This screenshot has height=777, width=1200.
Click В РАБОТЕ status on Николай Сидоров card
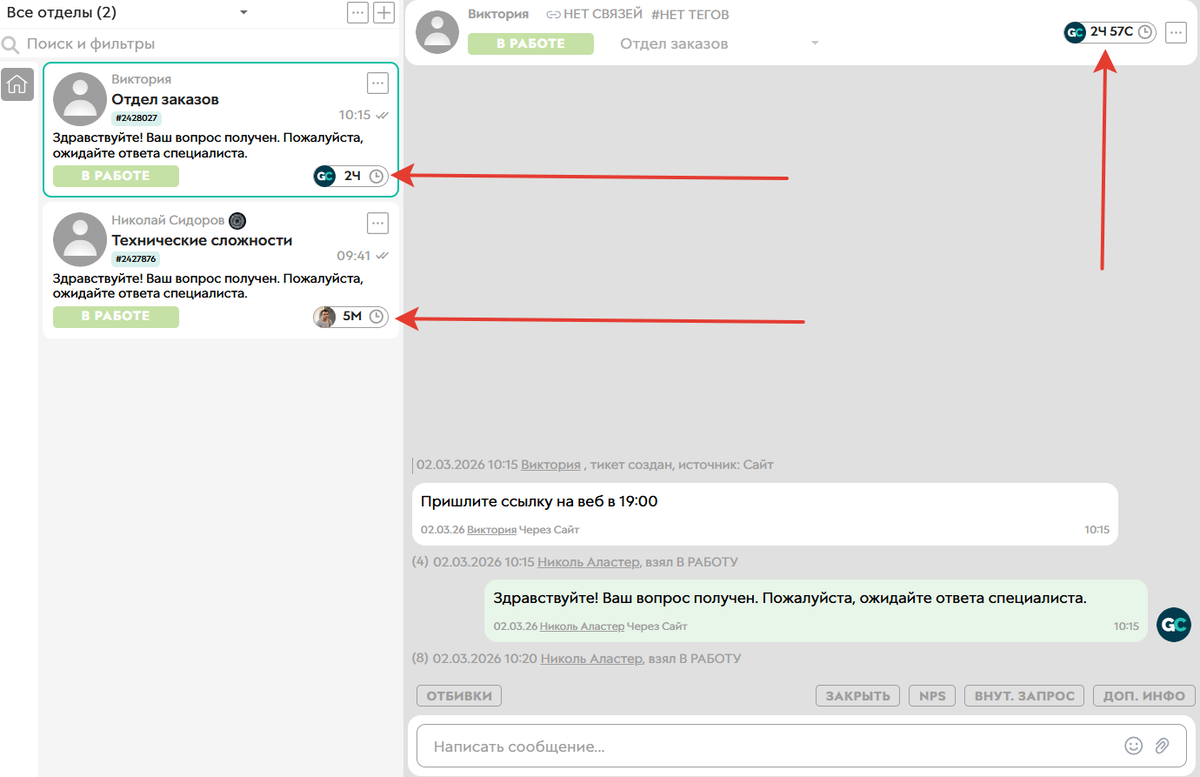click(x=116, y=317)
